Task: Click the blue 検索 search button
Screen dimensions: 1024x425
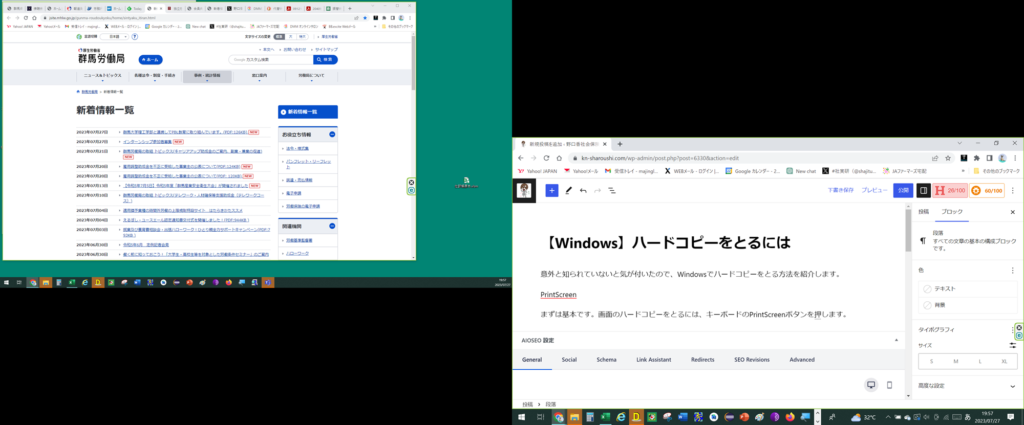Action: pos(325,59)
